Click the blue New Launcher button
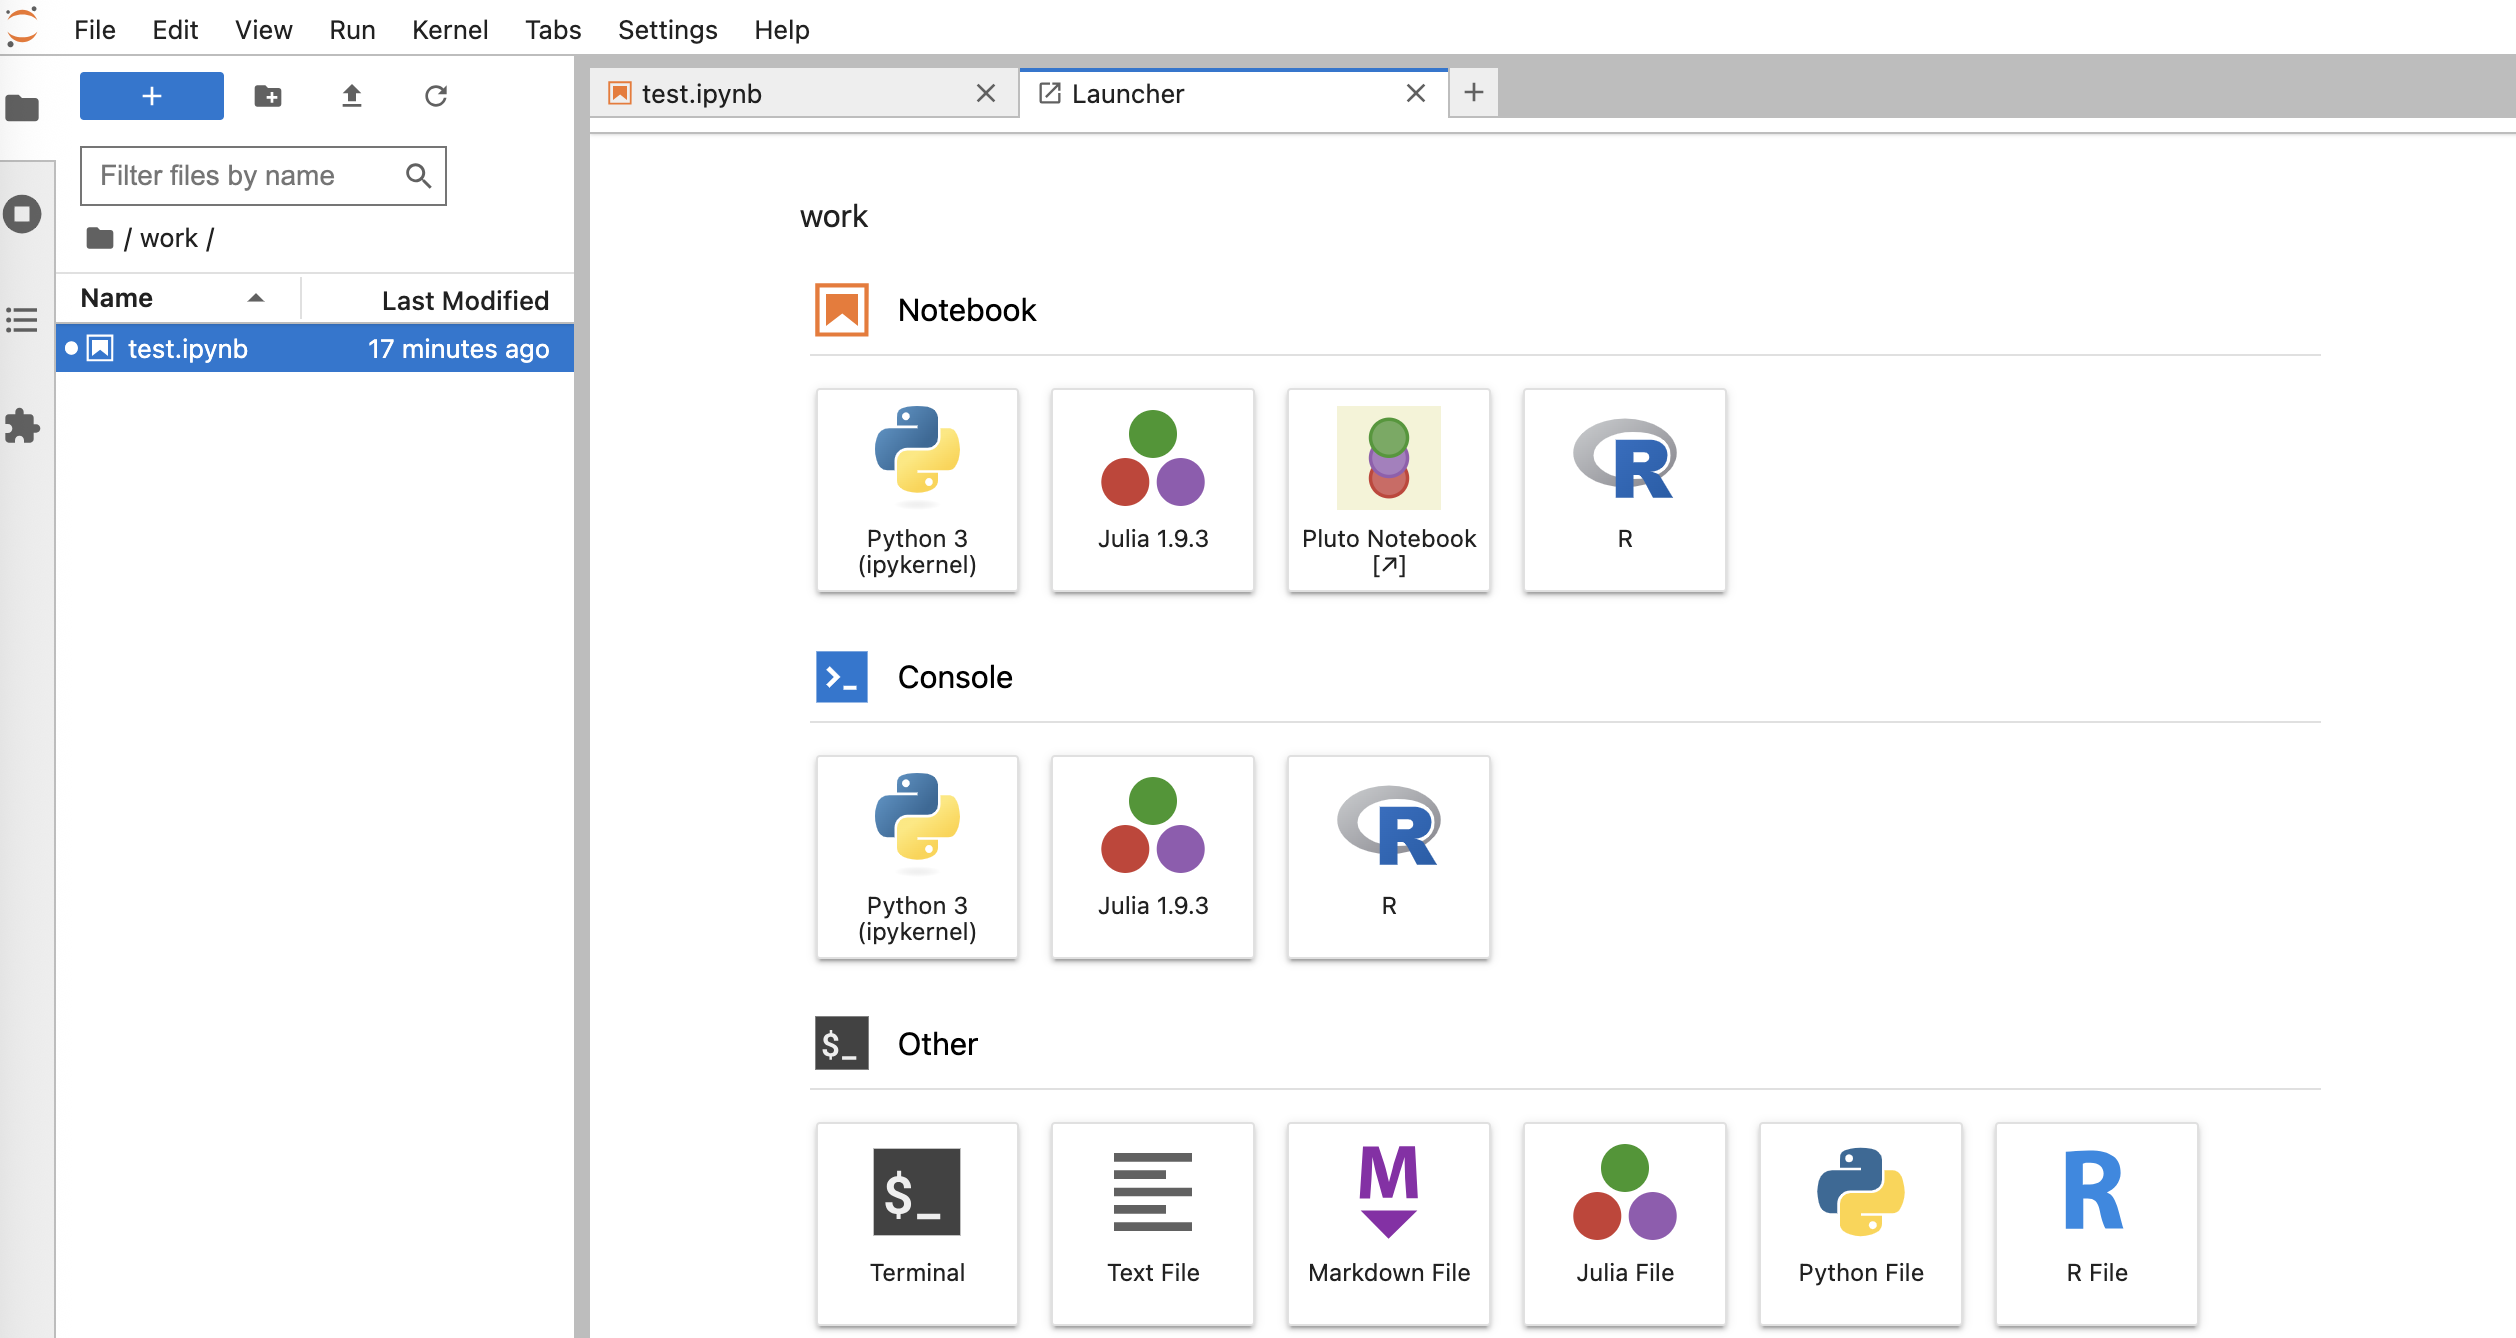 pyautogui.click(x=152, y=96)
